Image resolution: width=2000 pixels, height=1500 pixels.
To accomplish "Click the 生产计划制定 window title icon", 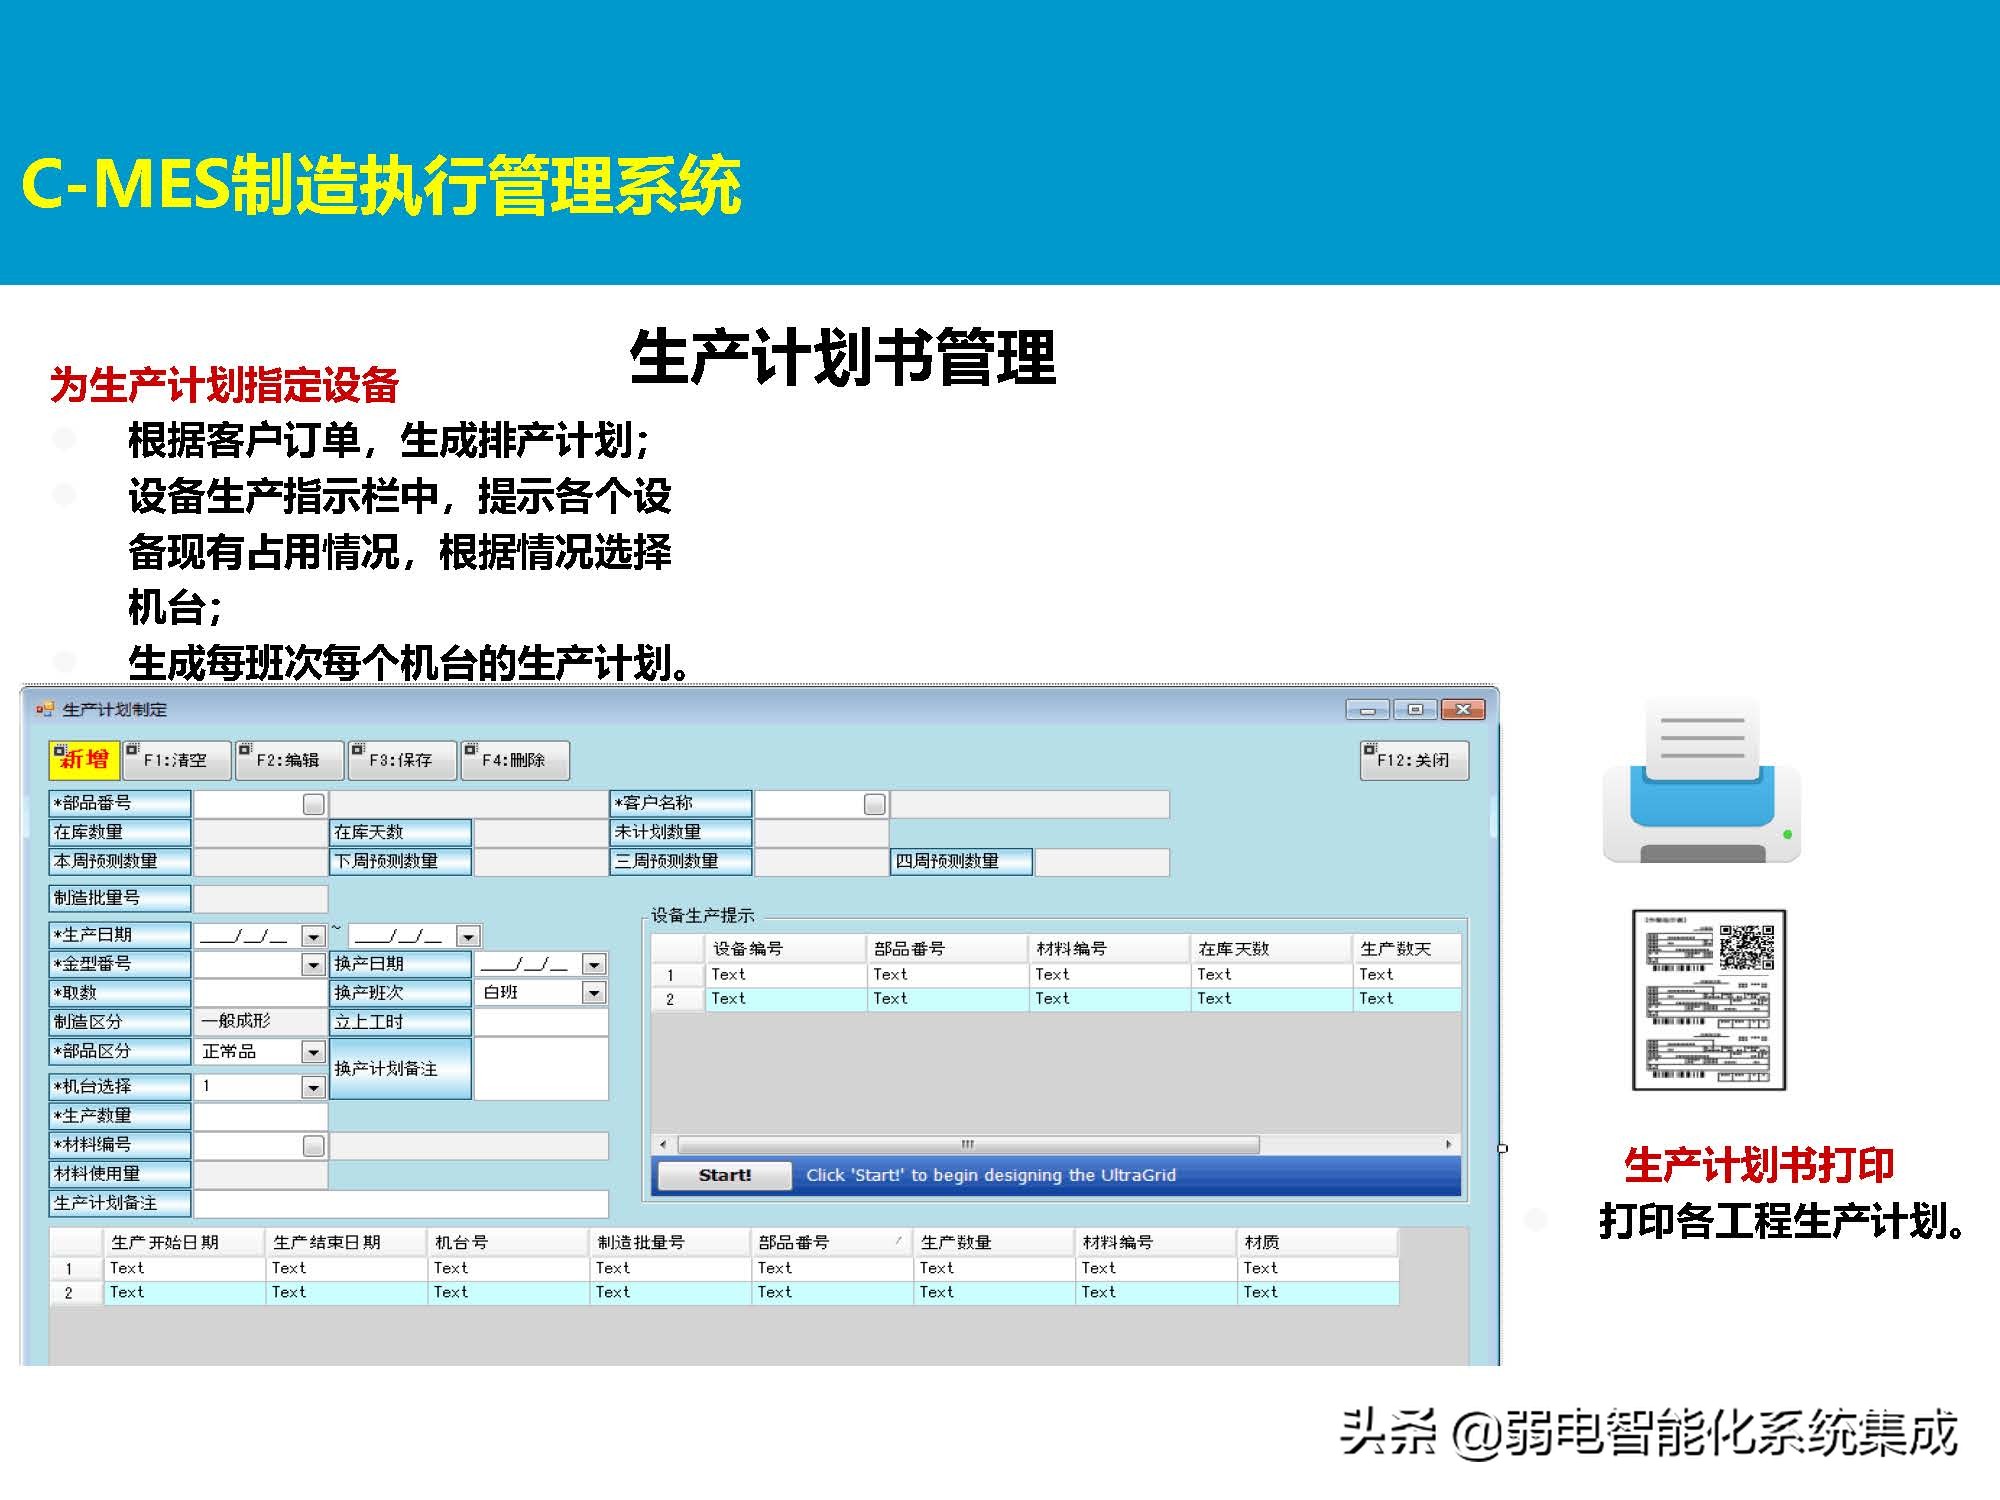I will (44, 709).
